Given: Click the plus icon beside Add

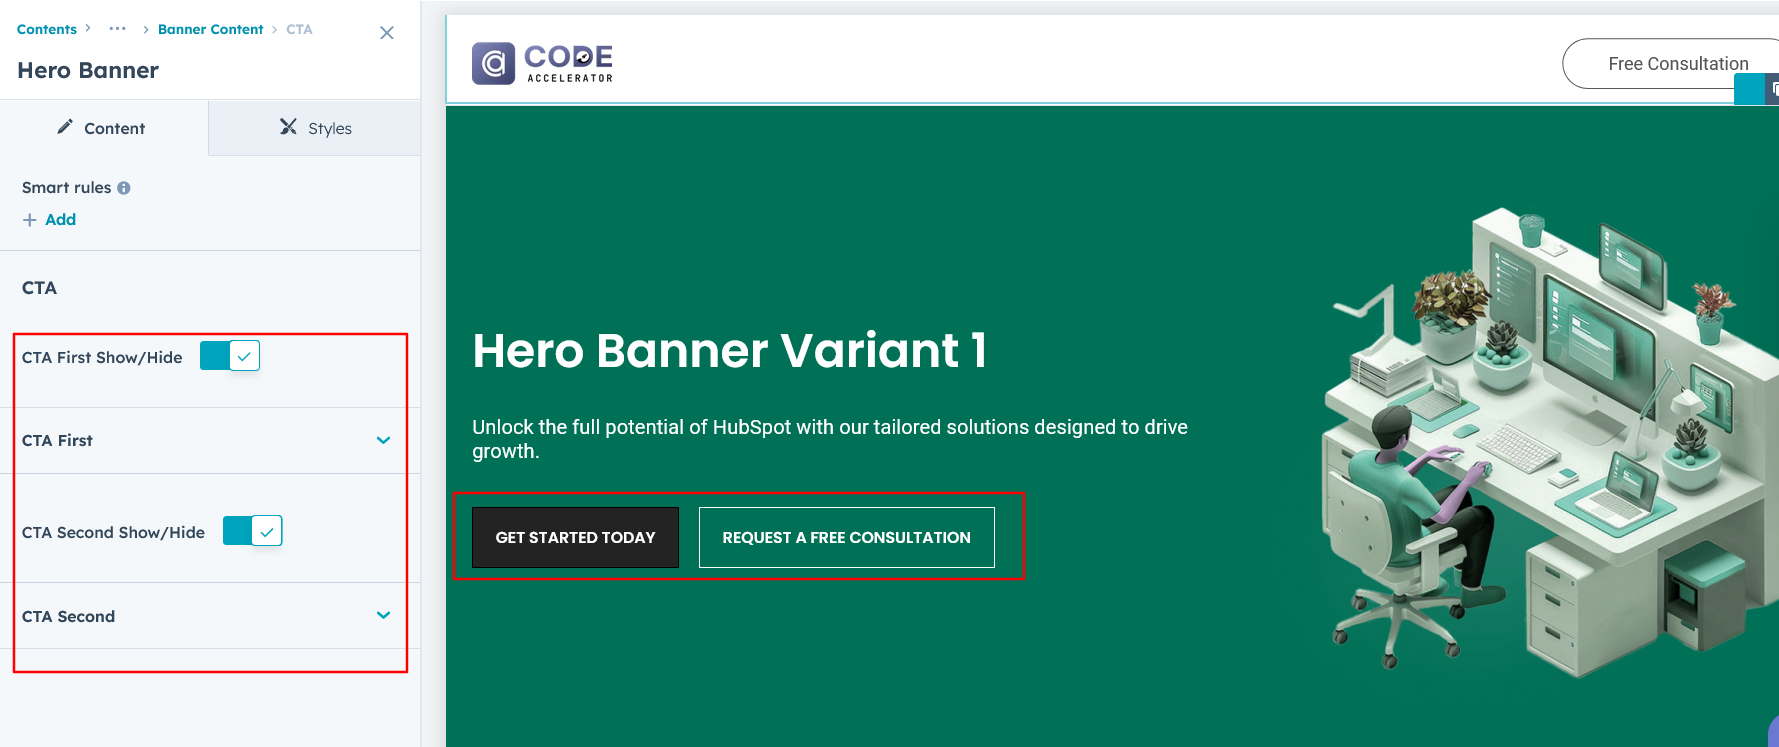Looking at the screenshot, I should tap(30, 220).
